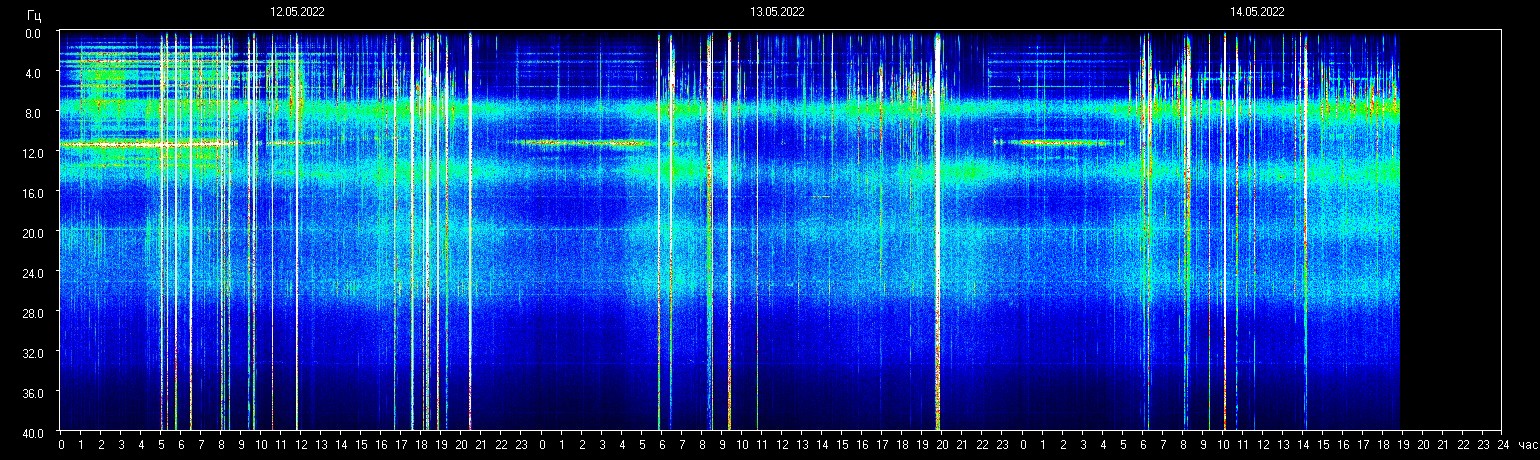Select the 36.0 frequency axis label
This screenshot has width=1540, height=460.
33,393
